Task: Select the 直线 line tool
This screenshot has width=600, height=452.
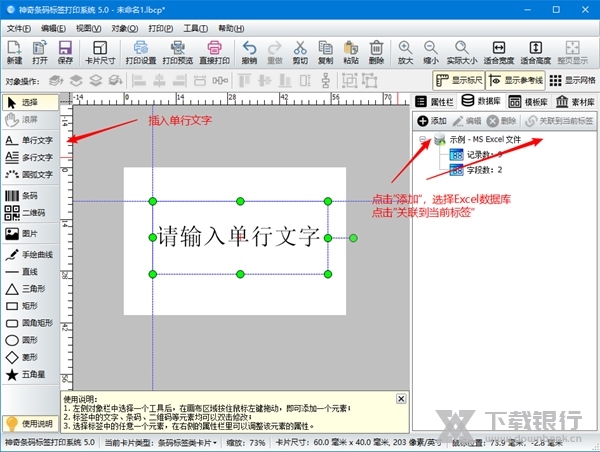Action: 29,272
